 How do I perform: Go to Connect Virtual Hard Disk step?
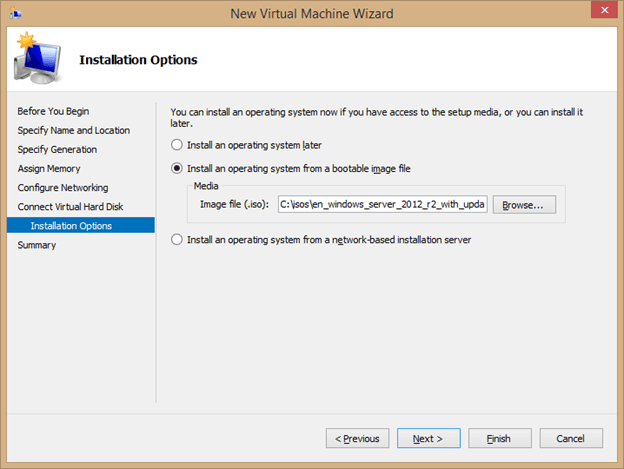tap(69, 206)
